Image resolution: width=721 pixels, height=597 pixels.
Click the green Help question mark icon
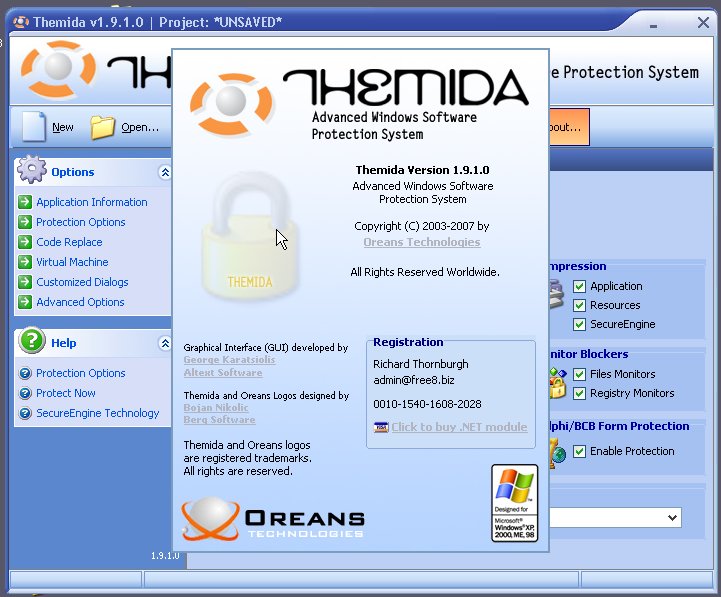[x=32, y=340]
